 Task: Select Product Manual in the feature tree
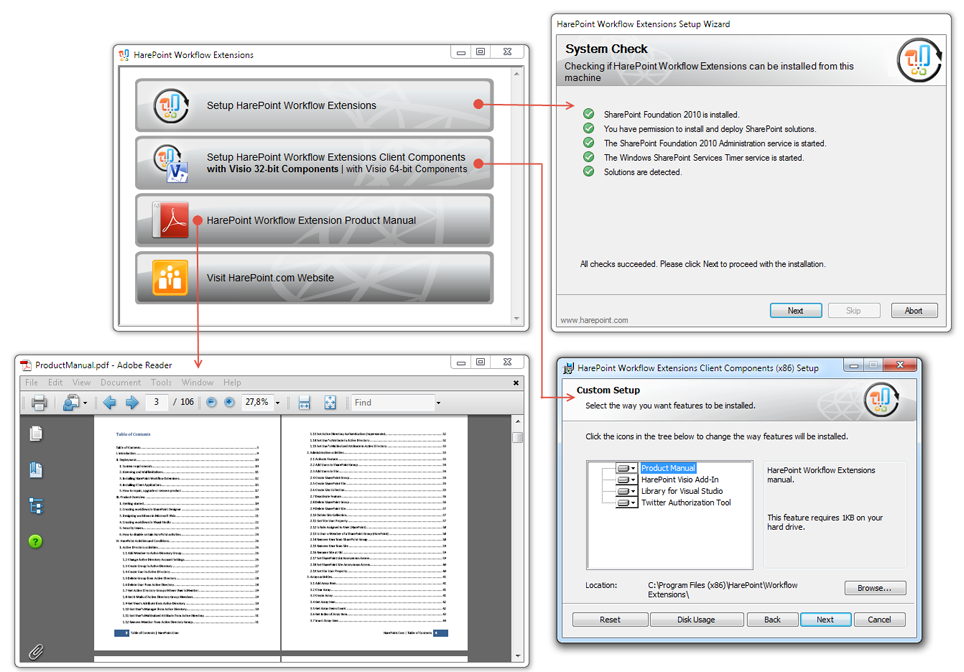click(x=668, y=468)
